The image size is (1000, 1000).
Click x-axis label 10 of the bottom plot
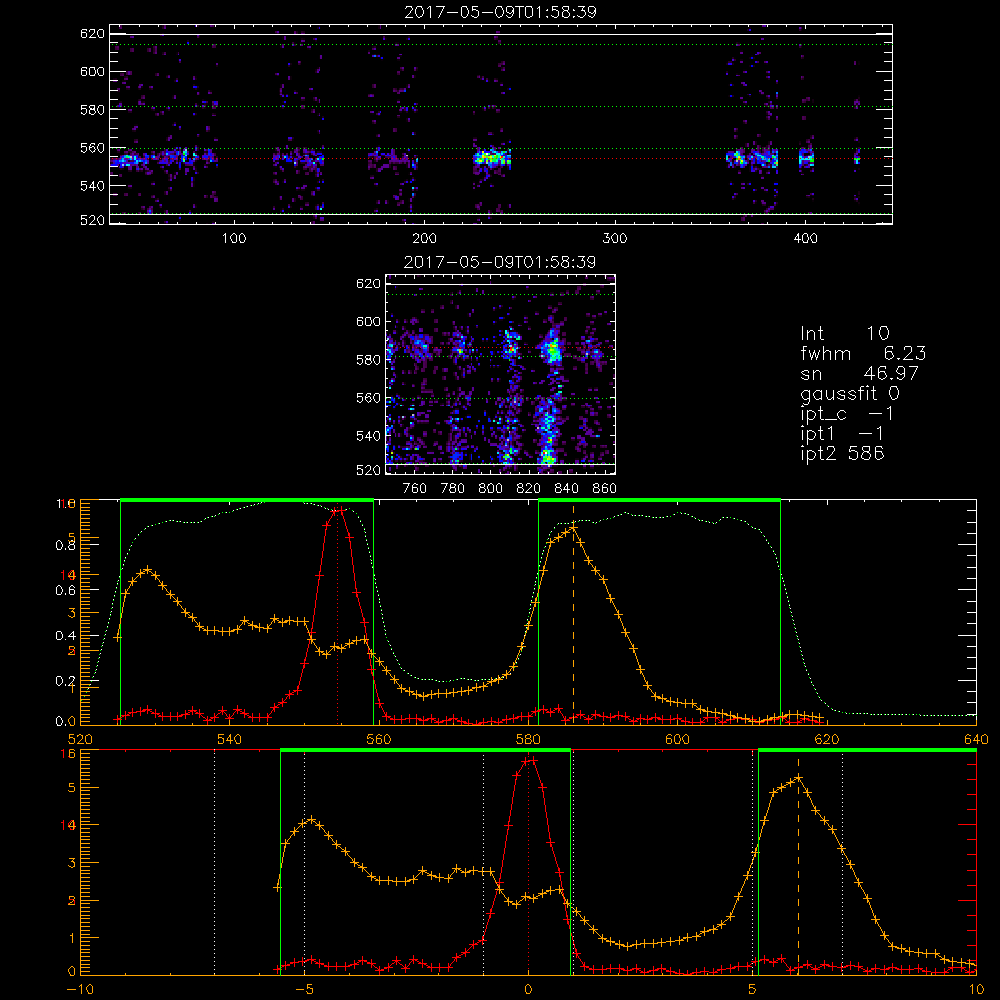976,990
